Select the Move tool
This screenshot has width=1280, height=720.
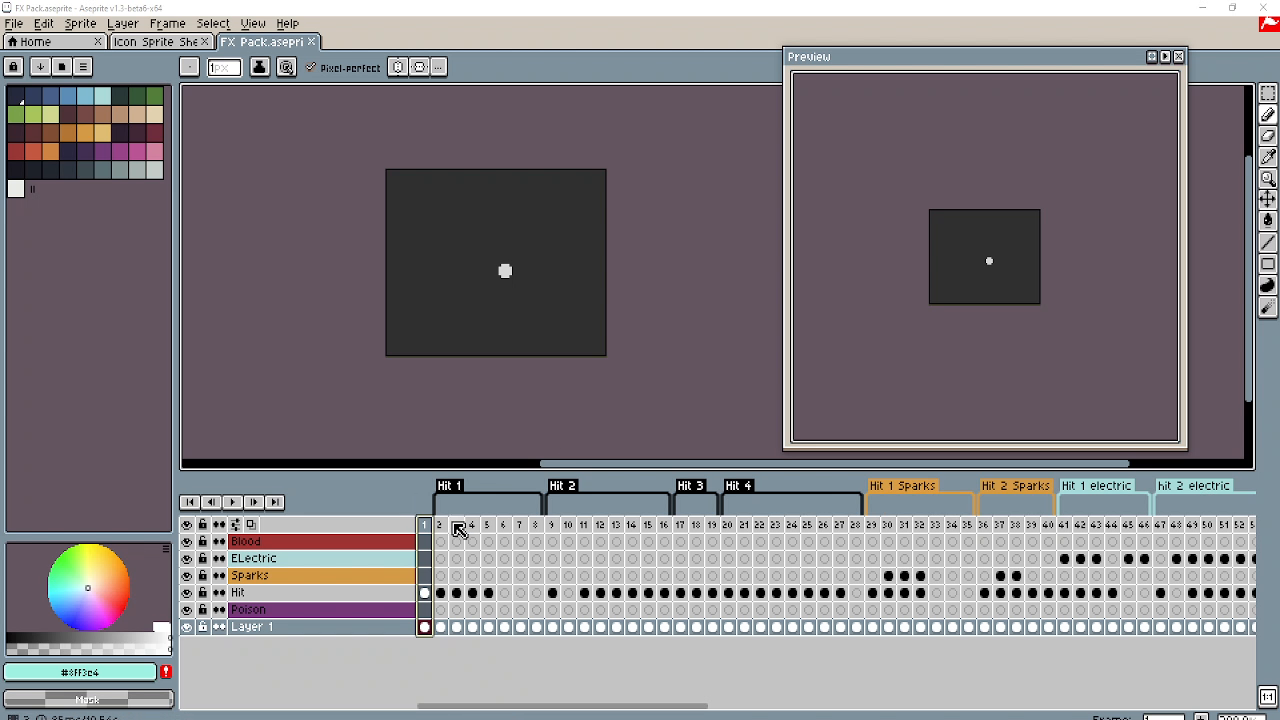[x=1267, y=199]
